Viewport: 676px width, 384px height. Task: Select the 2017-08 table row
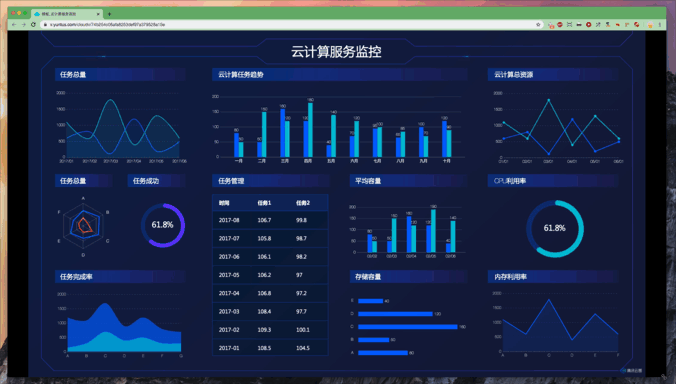270,220
